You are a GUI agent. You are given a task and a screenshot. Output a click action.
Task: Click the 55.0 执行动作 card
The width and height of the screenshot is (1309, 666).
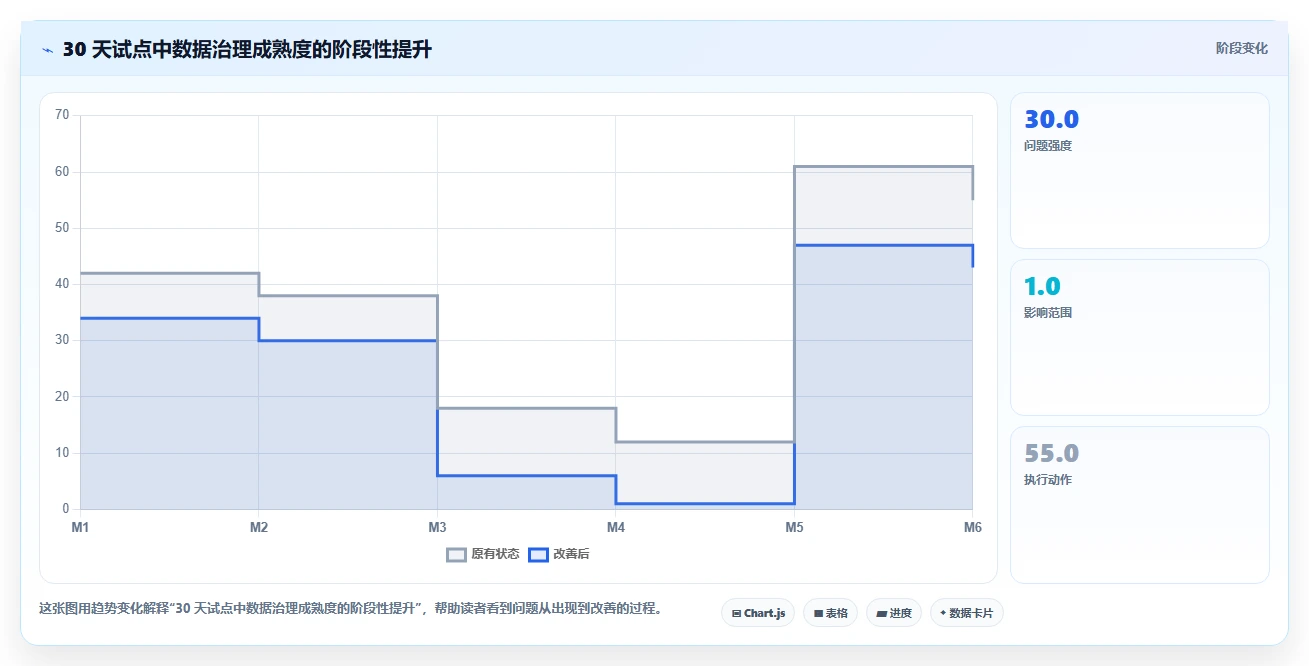1140,504
